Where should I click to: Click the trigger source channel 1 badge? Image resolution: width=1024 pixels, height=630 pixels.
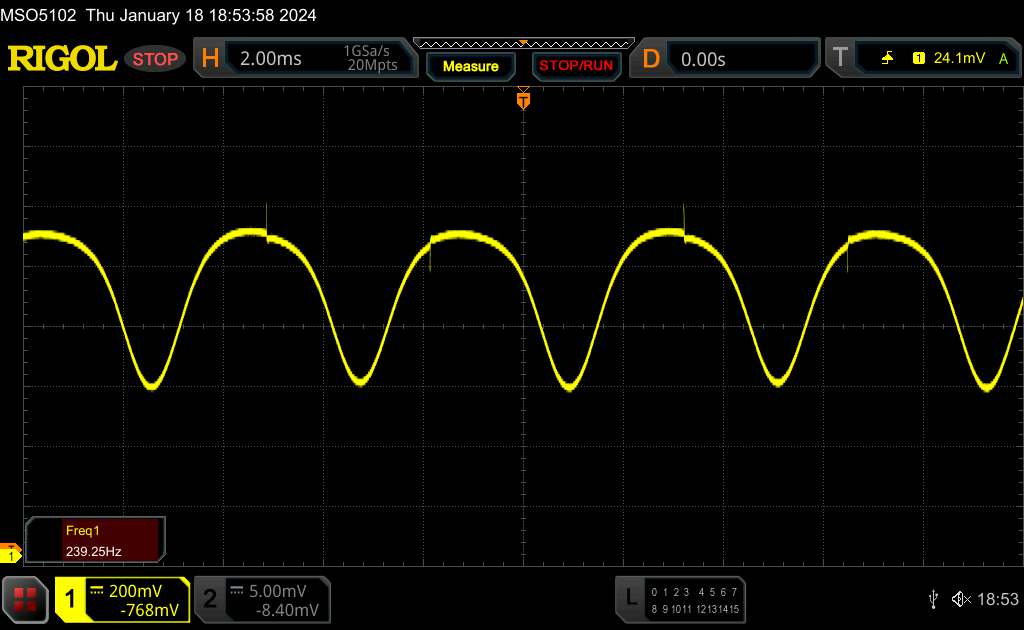[918, 58]
